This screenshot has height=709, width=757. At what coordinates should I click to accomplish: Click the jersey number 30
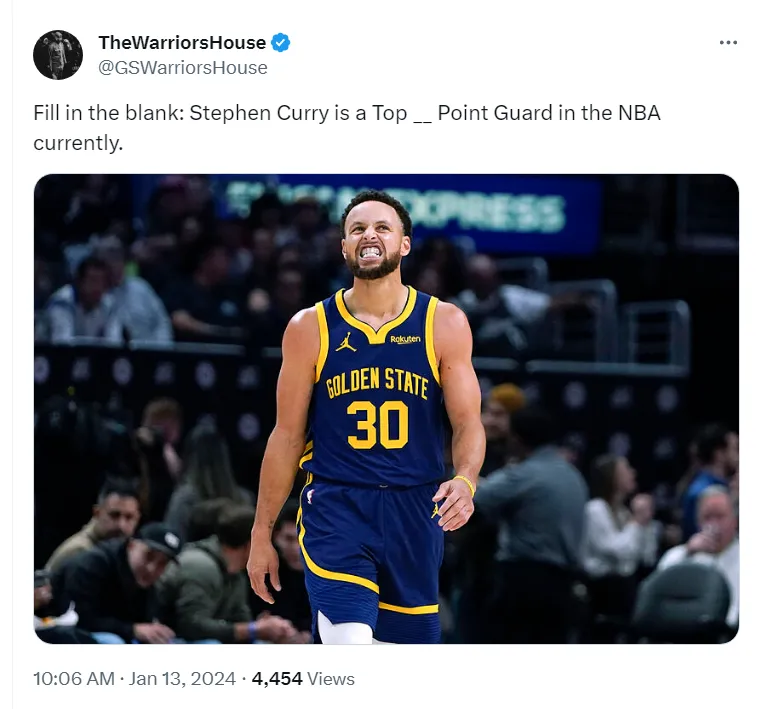pos(378,425)
